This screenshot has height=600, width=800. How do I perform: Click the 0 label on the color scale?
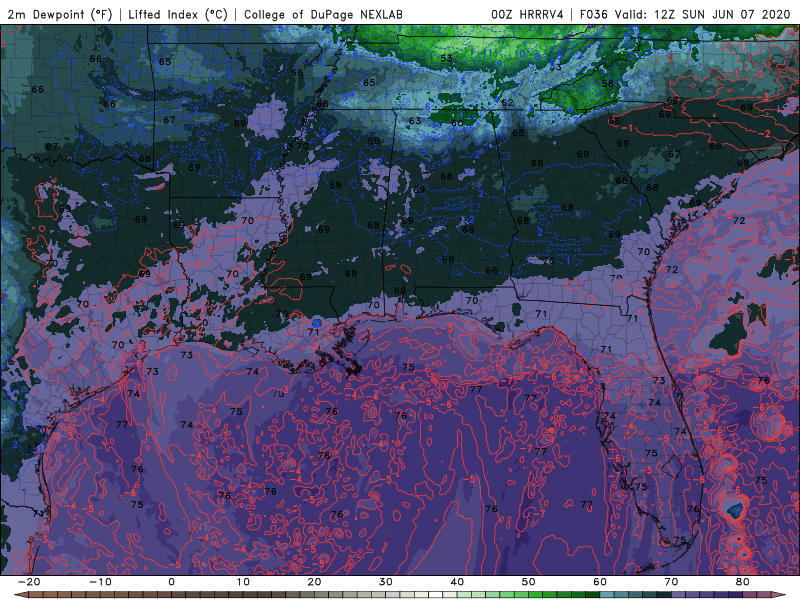click(171, 582)
